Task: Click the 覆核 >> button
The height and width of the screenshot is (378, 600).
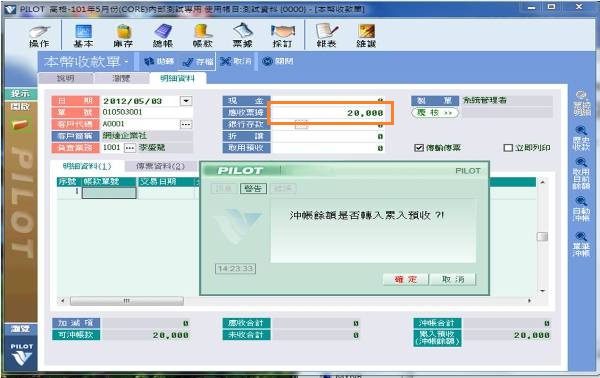Action: click(x=435, y=113)
